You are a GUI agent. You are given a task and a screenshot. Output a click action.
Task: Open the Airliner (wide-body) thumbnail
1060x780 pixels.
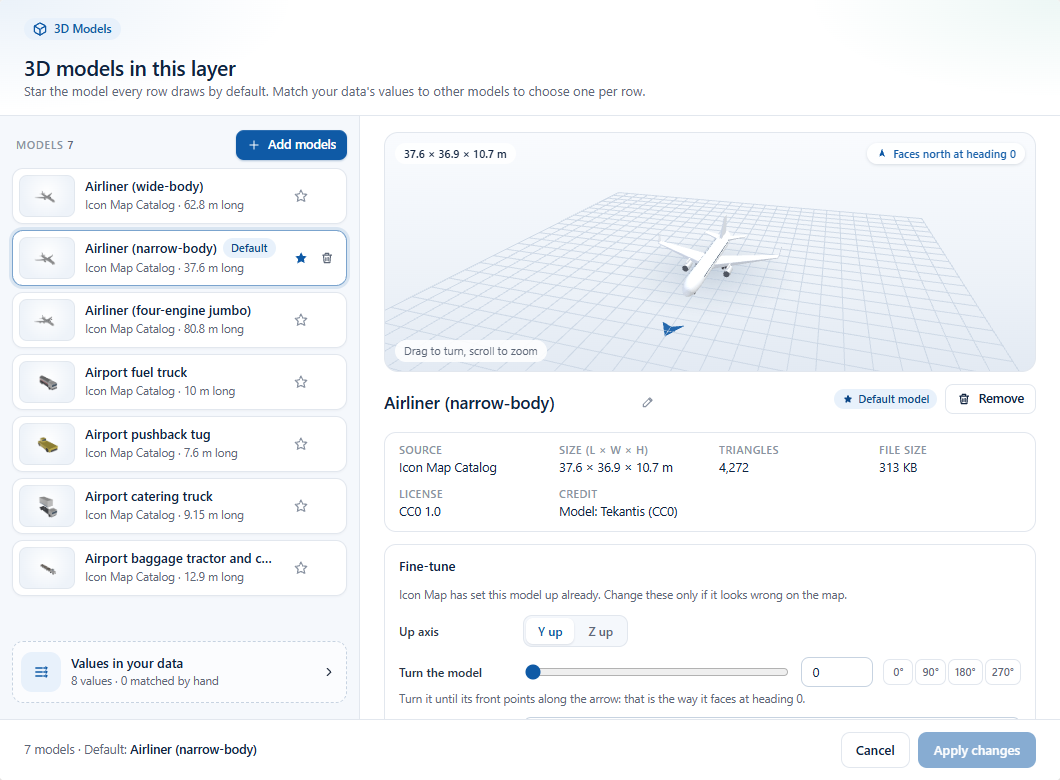coord(47,196)
